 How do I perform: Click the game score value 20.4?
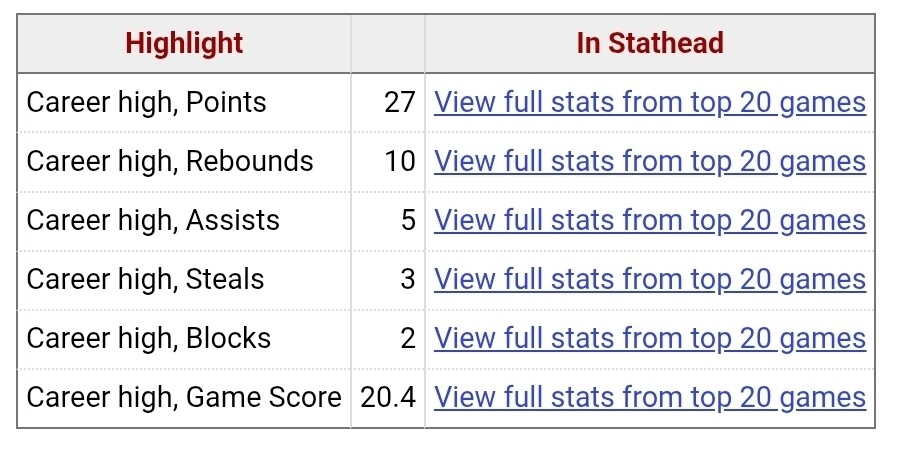click(388, 397)
